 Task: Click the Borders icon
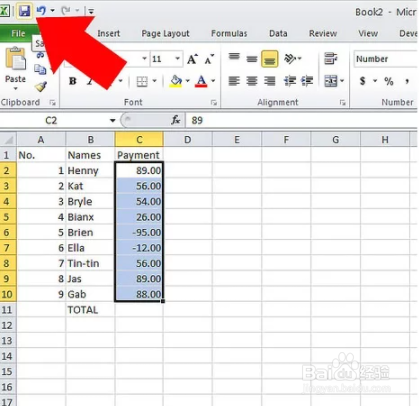pyautogui.click(x=142, y=81)
